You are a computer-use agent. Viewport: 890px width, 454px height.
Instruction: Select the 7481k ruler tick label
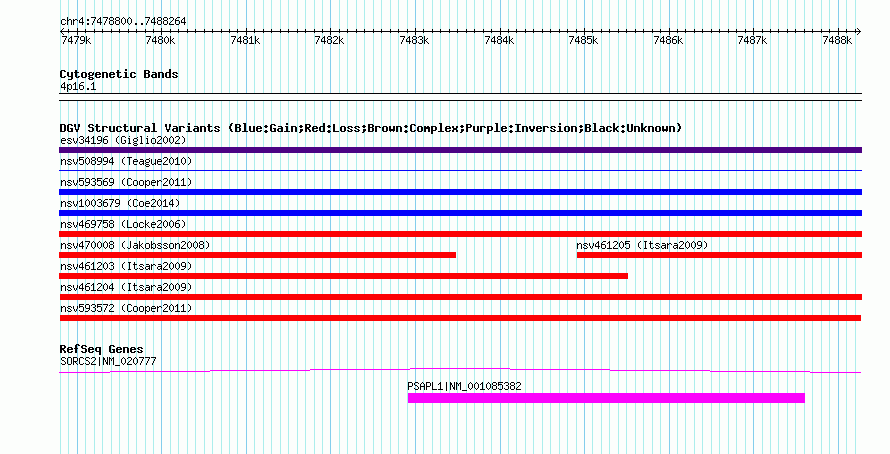245,40
